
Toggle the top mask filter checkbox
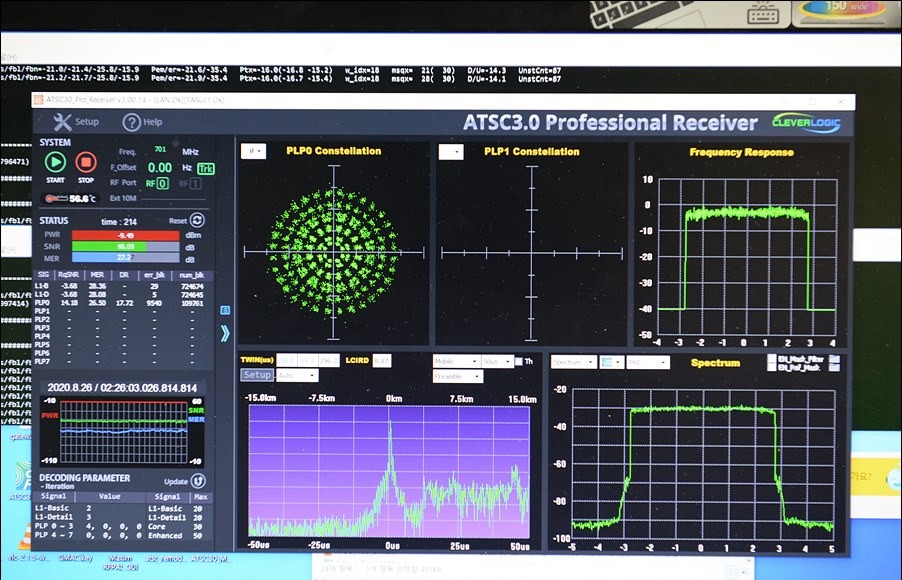(772, 358)
